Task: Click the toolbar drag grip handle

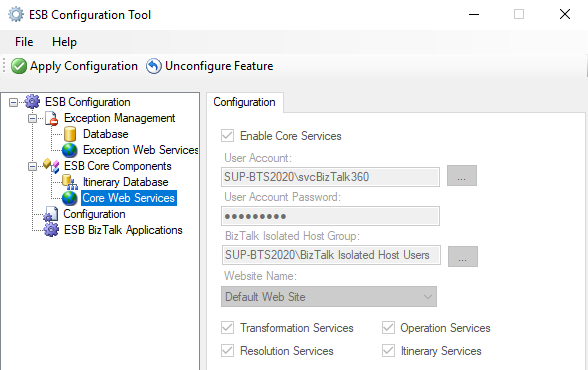Action: 4,66
